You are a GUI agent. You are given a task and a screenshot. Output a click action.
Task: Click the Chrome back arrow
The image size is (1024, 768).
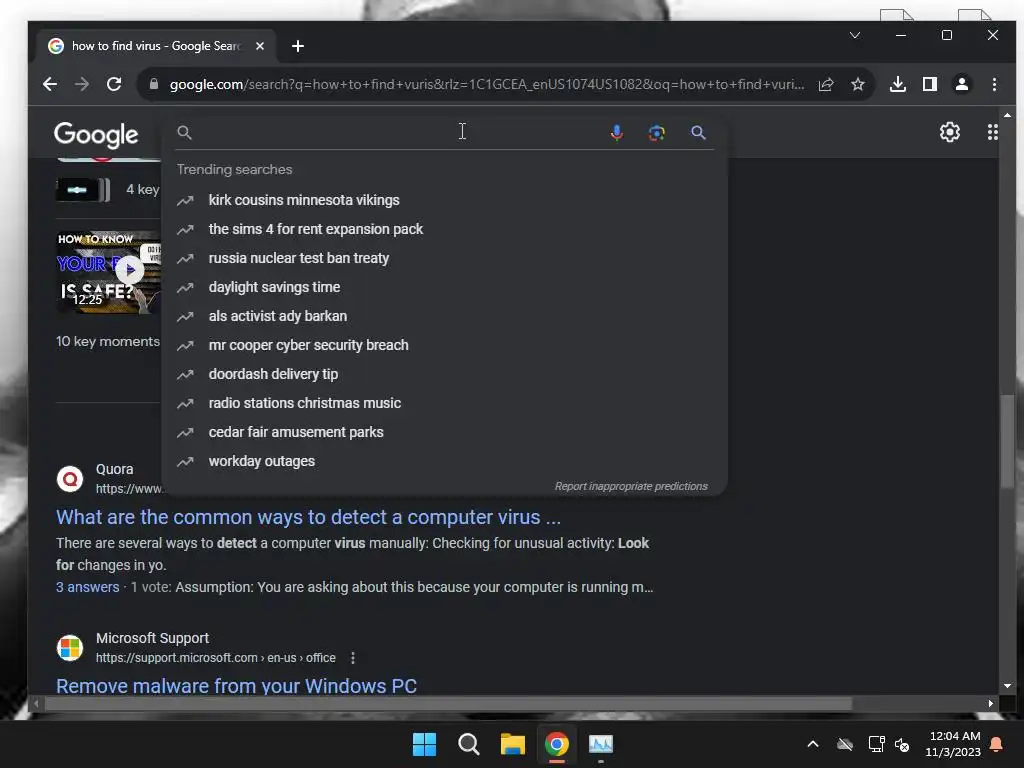pos(50,84)
